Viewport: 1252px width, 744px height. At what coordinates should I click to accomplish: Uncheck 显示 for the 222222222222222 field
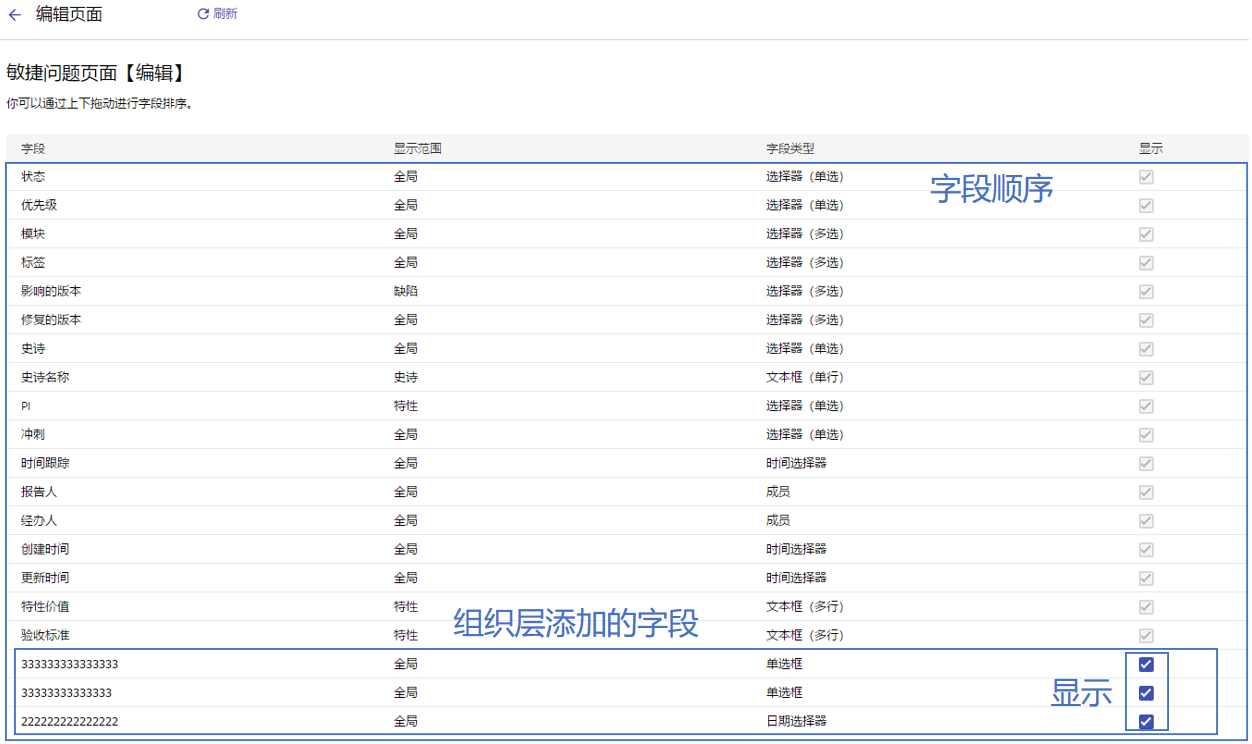pyautogui.click(x=1146, y=722)
